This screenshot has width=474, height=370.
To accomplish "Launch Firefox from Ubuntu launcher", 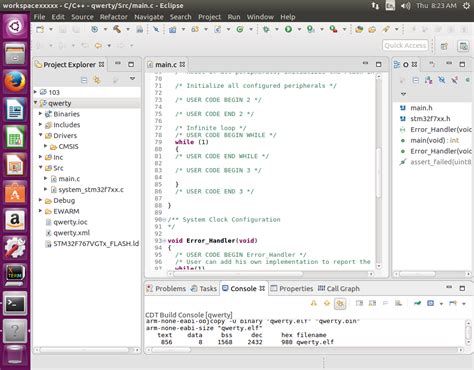I will 15,81.
